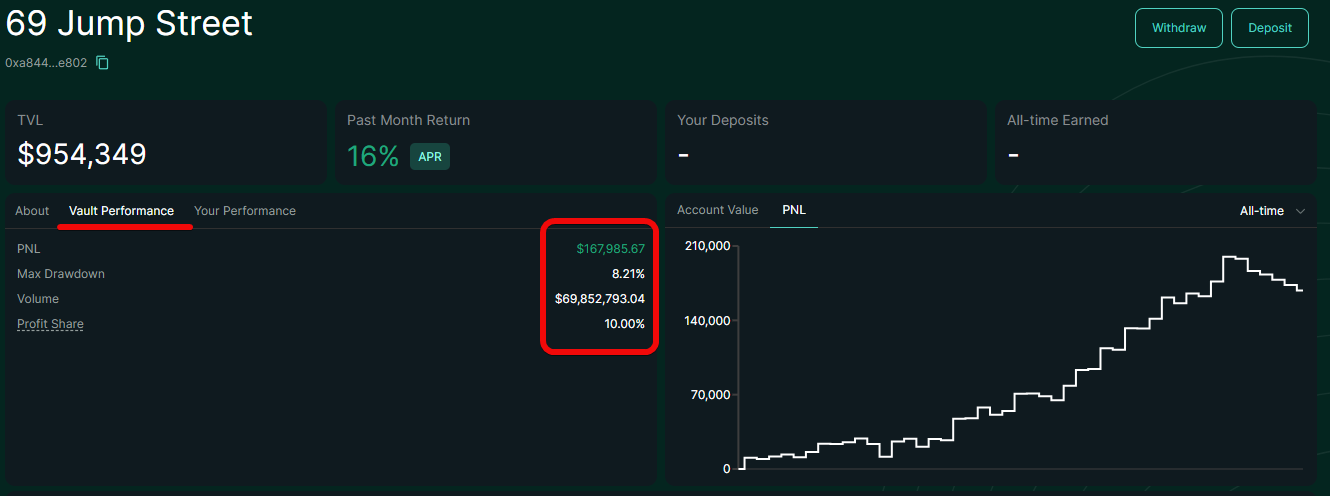Select the Vault Performance tab

coord(121,211)
